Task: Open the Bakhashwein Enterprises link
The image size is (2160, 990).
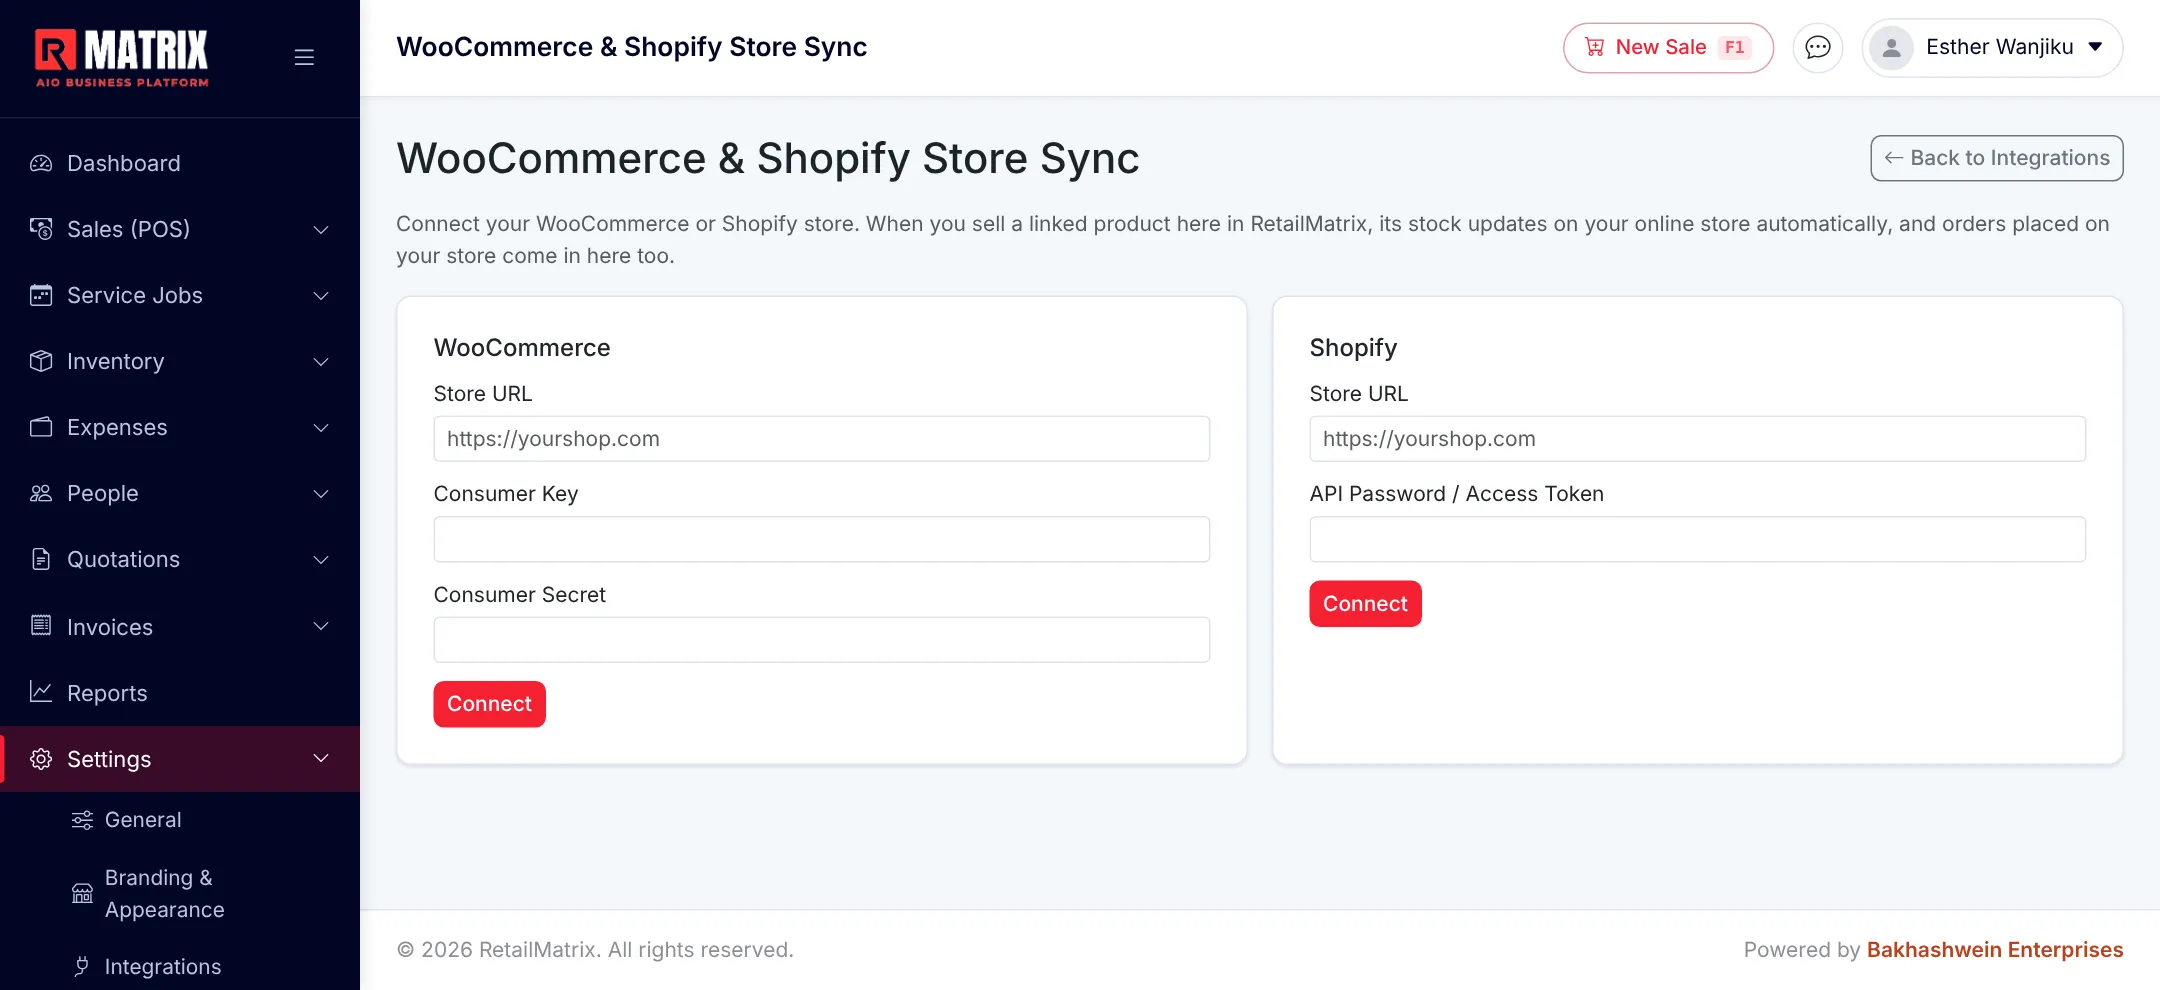Action: [1994, 950]
